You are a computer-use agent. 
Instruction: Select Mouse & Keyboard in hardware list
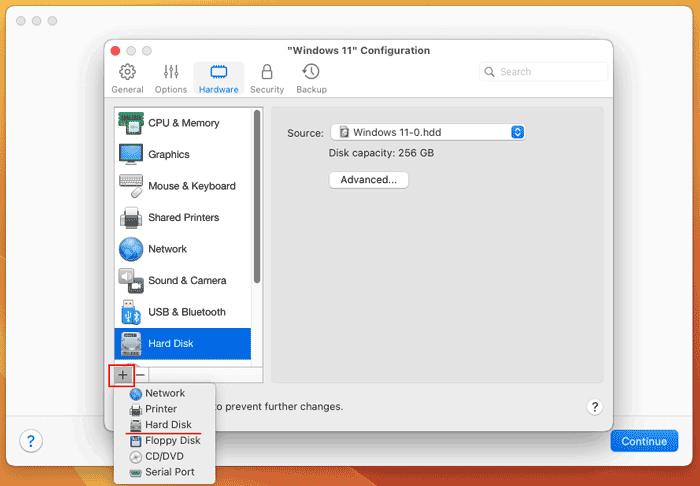coord(183,186)
